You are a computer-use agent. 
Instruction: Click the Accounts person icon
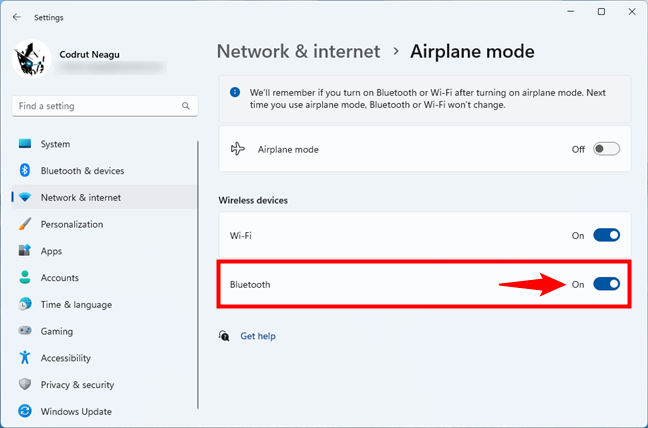pos(25,278)
